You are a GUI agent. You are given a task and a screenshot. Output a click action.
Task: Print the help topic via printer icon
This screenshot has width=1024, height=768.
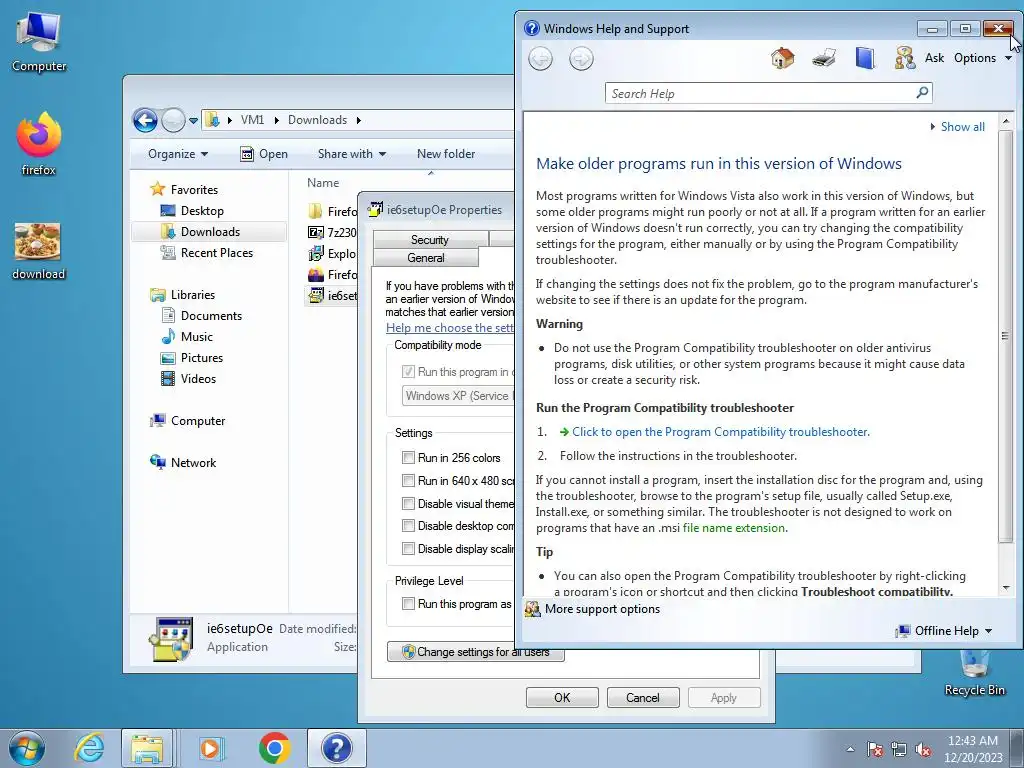[824, 58]
